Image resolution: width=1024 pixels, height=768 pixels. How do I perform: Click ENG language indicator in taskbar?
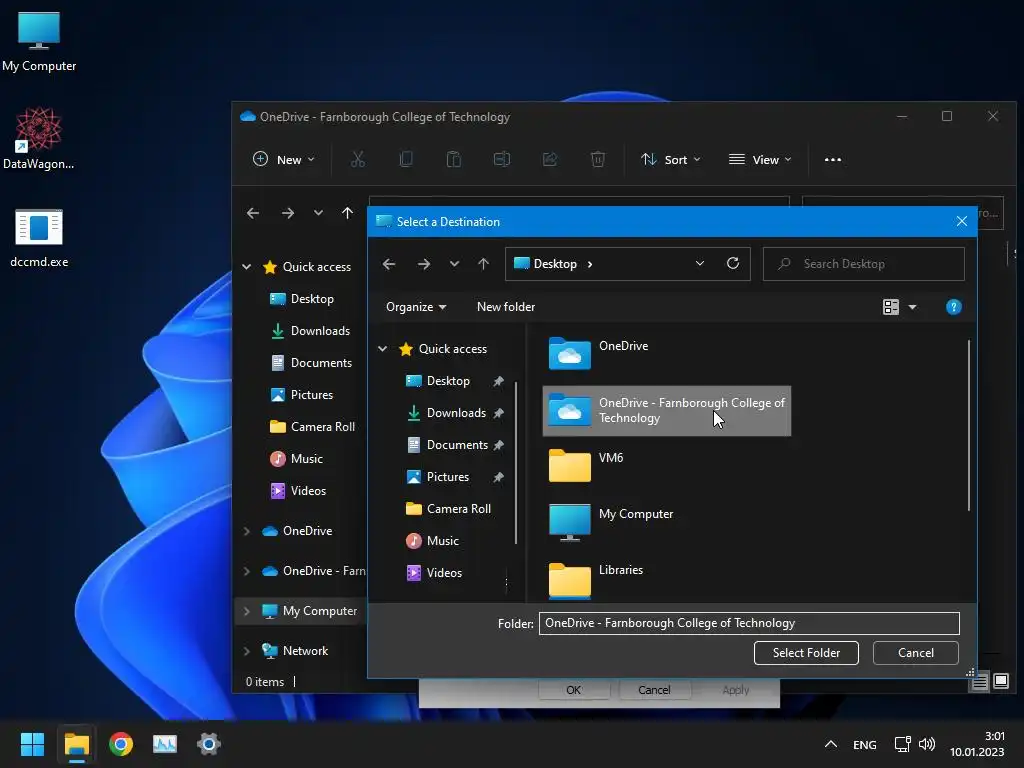pyautogui.click(x=865, y=744)
